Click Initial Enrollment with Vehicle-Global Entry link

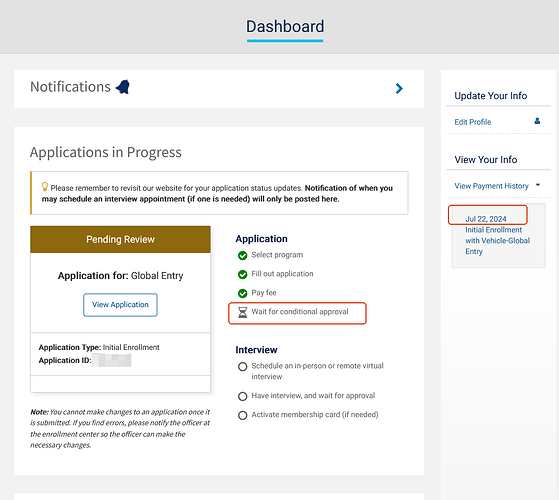[x=497, y=241]
